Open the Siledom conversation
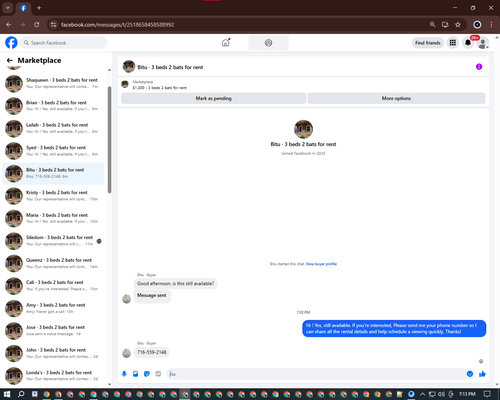The width and height of the screenshot is (500, 400). [53, 241]
